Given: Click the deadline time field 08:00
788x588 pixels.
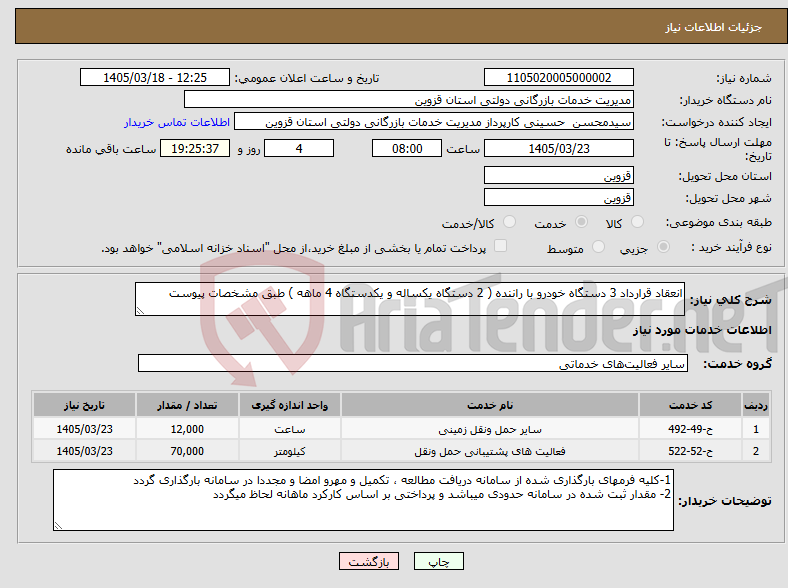Looking at the screenshot, I should (x=407, y=148).
